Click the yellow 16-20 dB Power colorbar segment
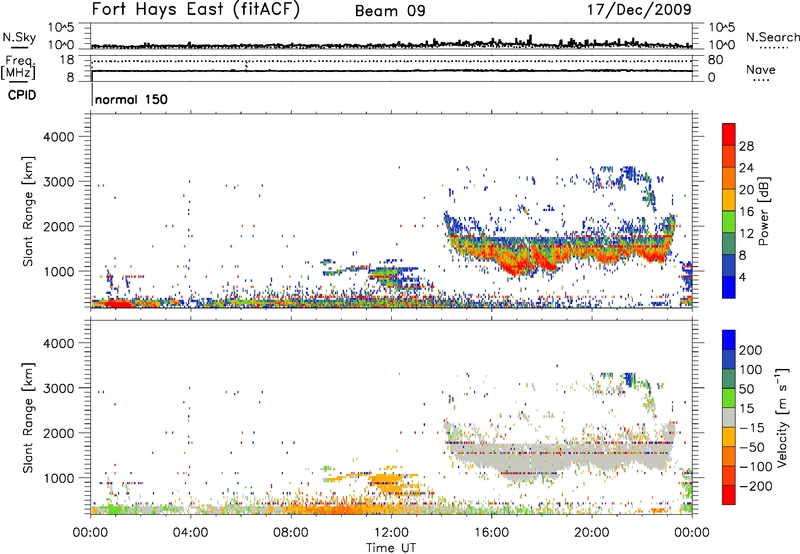Viewport: 800px width, 554px height. [x=729, y=199]
